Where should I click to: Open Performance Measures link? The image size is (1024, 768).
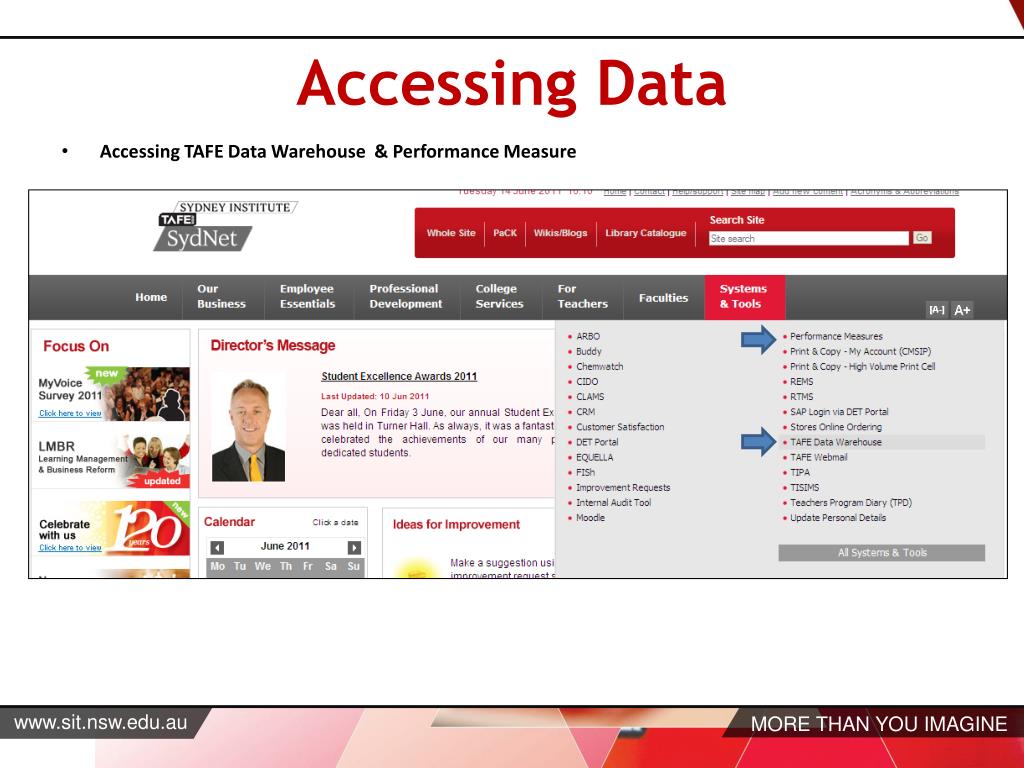(x=836, y=336)
